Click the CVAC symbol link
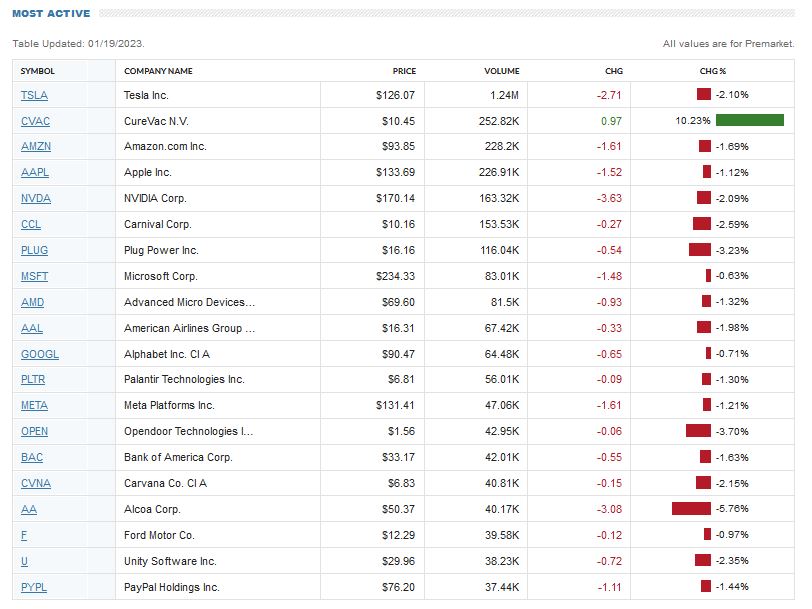This screenshot has height=609, width=812. (35, 121)
